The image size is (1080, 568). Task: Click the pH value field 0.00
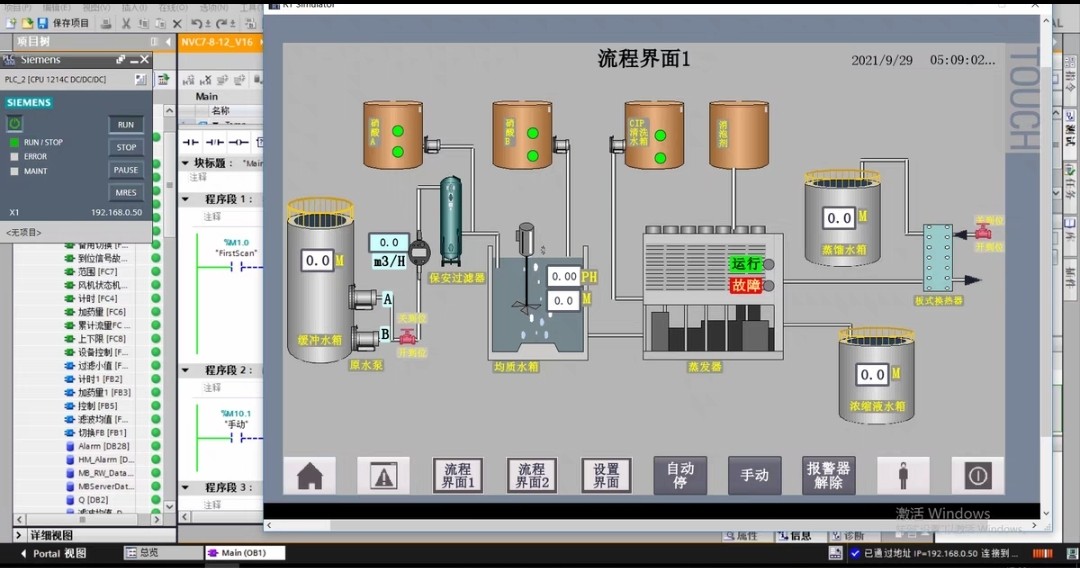click(x=563, y=277)
